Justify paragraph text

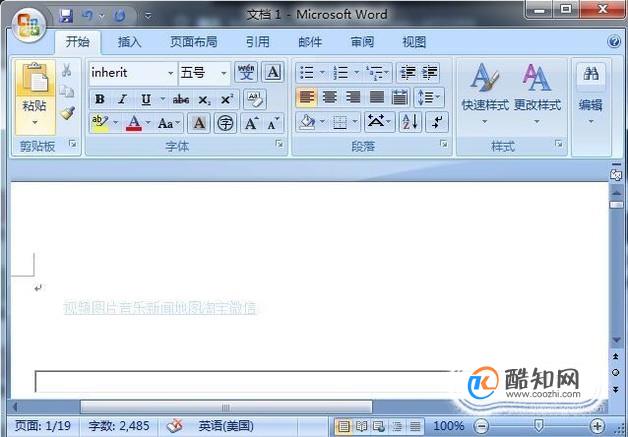376,97
